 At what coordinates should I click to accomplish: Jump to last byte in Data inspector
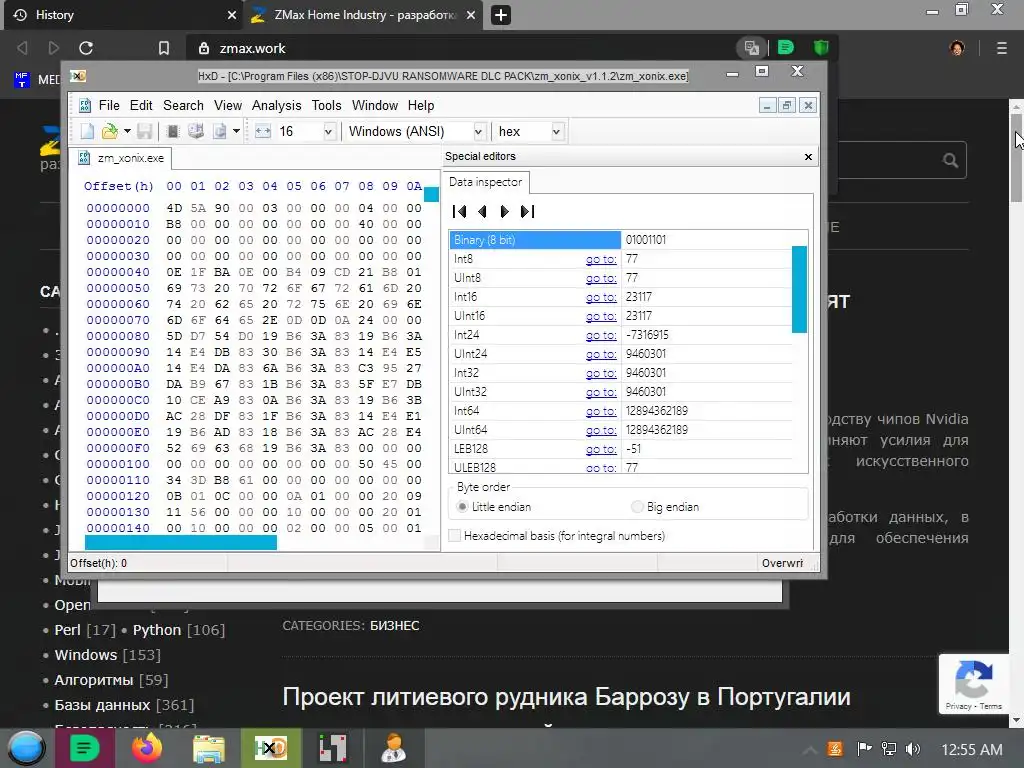(x=527, y=211)
